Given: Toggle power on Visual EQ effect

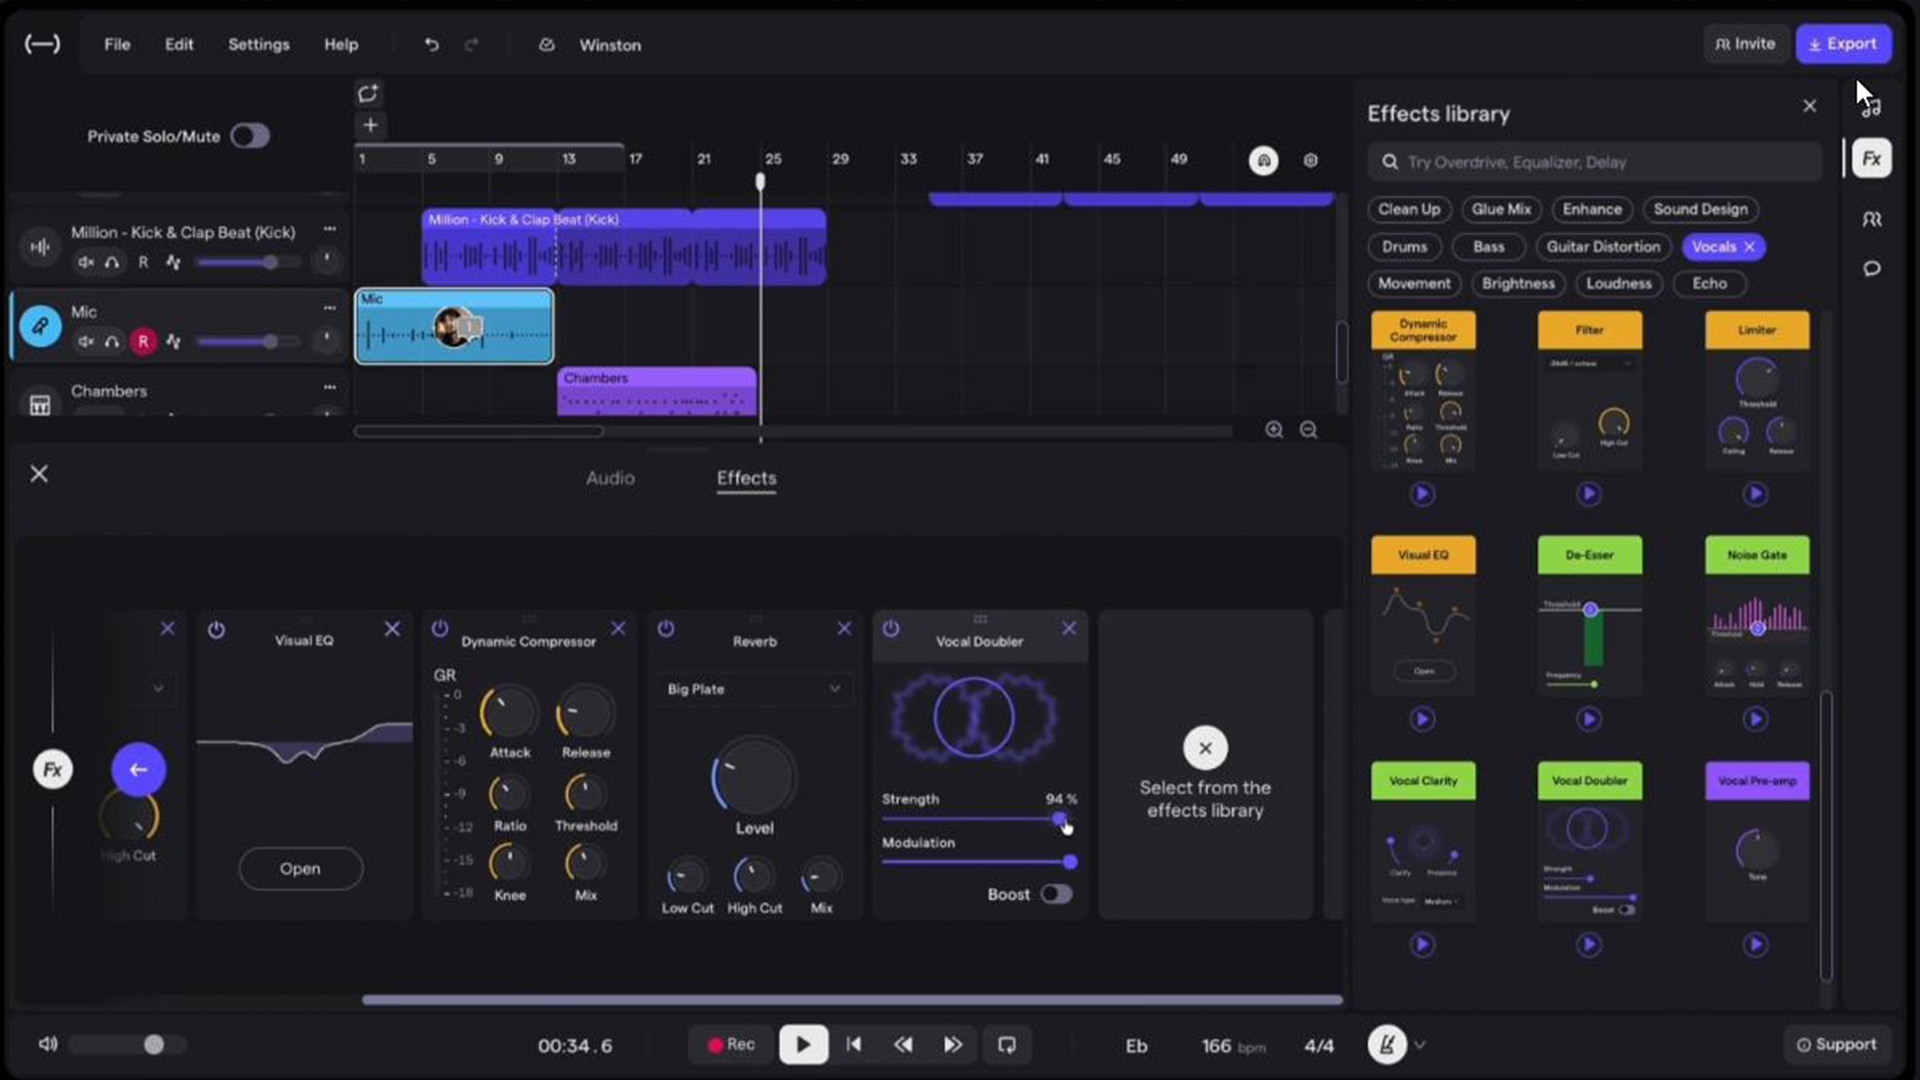Looking at the screenshot, I should [x=216, y=630].
